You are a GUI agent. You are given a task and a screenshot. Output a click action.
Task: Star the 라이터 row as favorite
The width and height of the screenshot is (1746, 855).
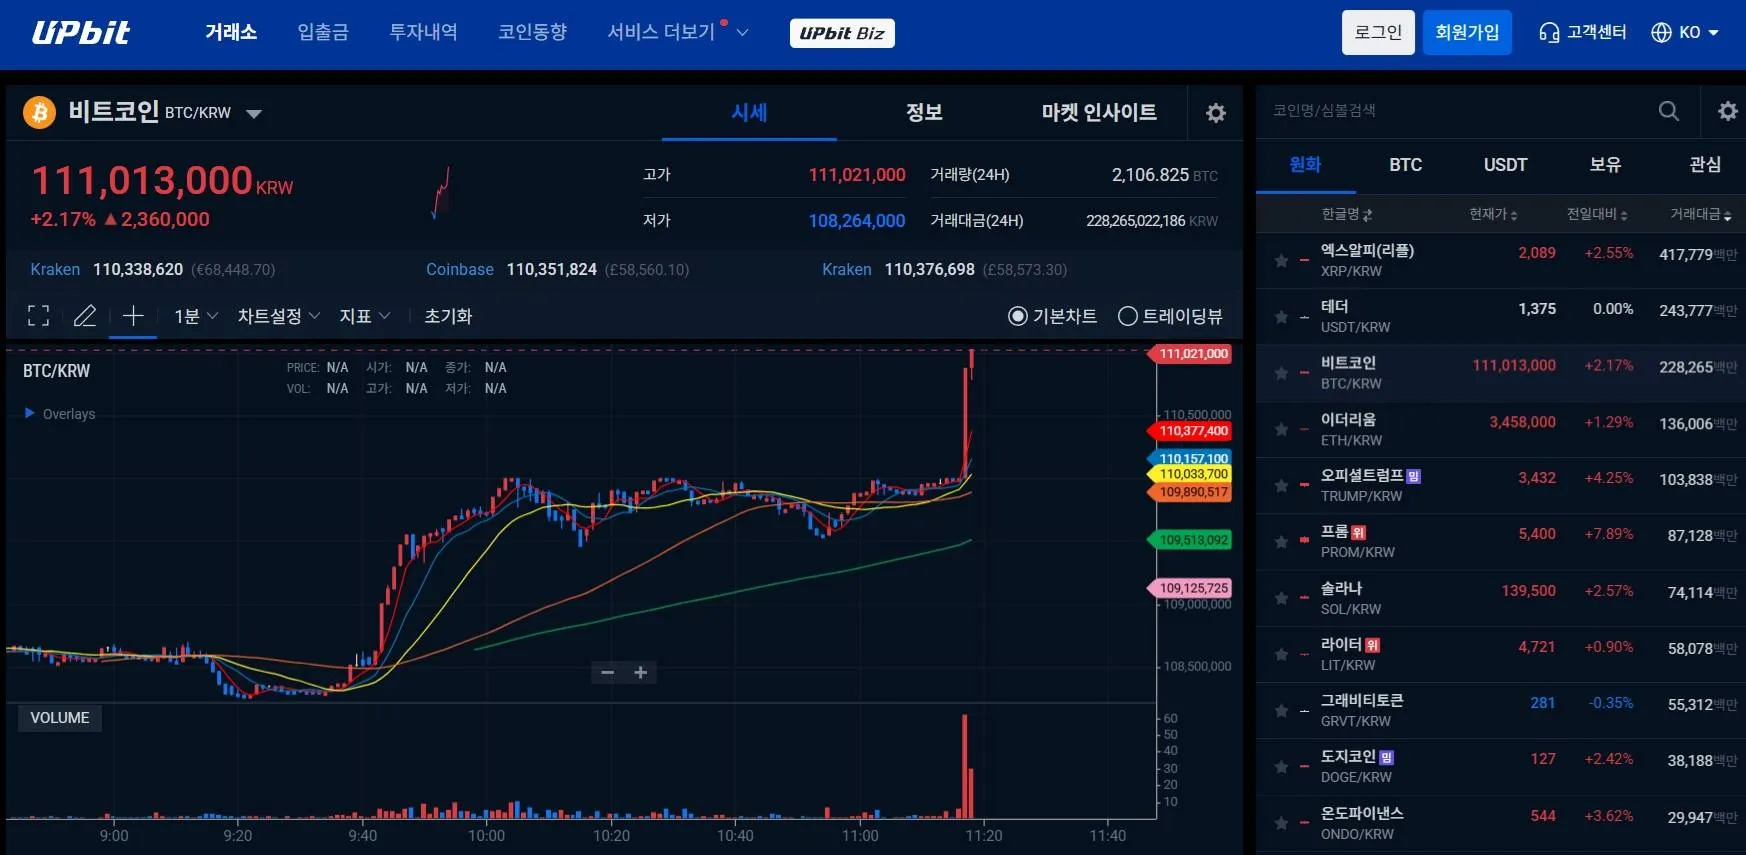1281,654
